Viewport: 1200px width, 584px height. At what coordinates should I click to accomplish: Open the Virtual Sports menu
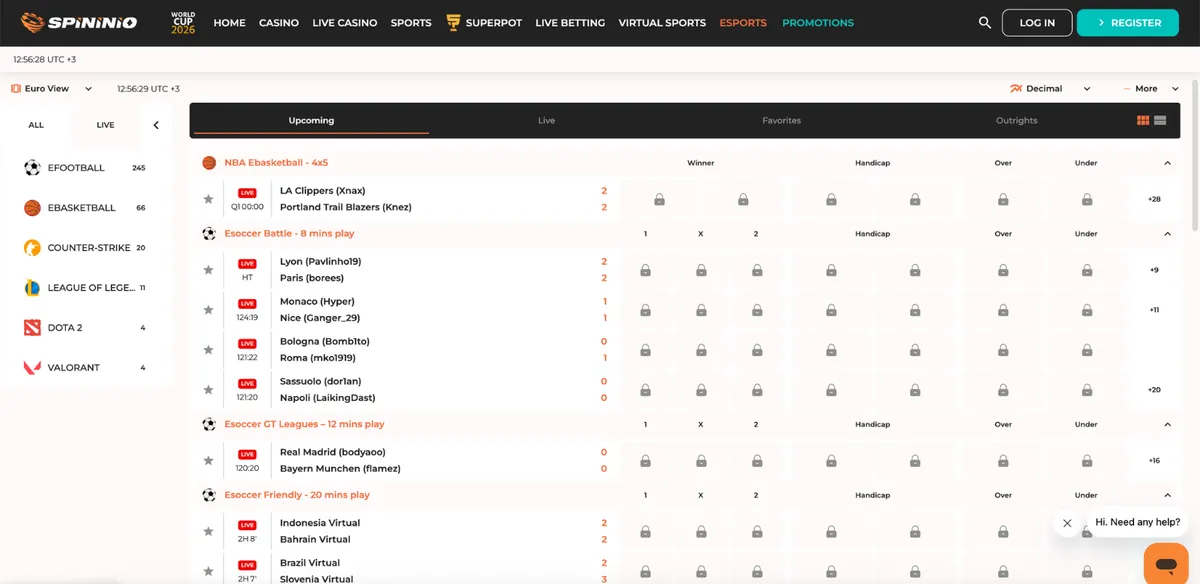click(662, 22)
